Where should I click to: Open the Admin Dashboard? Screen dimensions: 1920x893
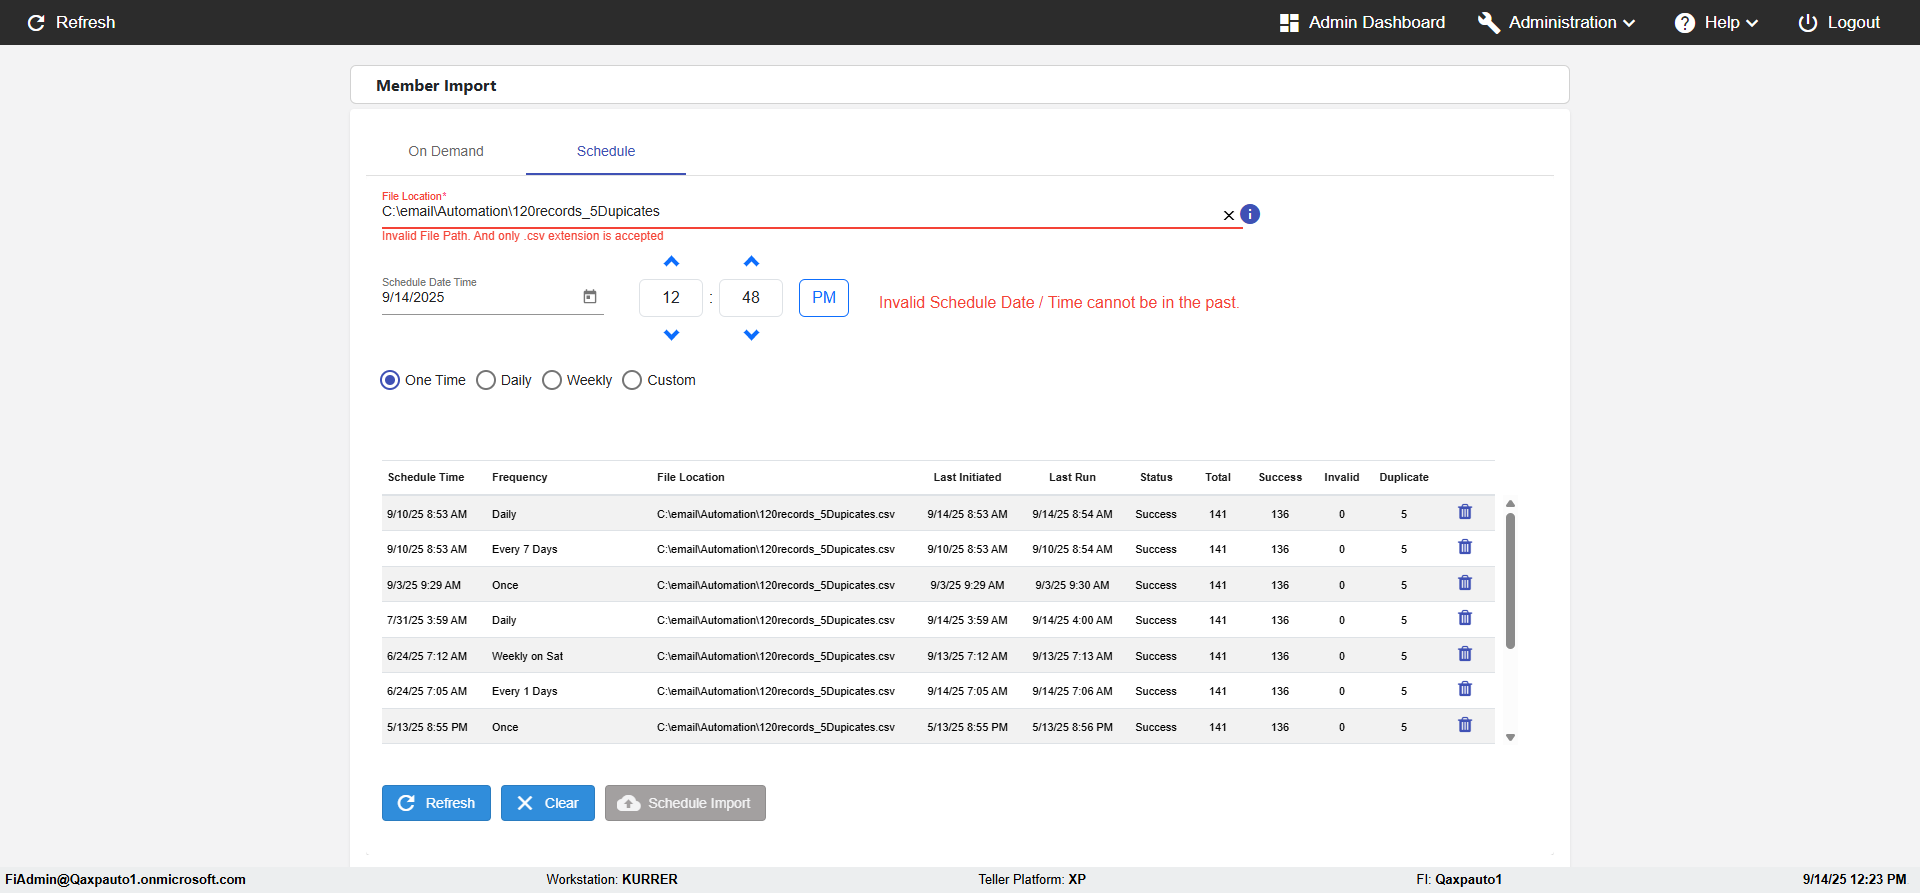click(x=1362, y=22)
